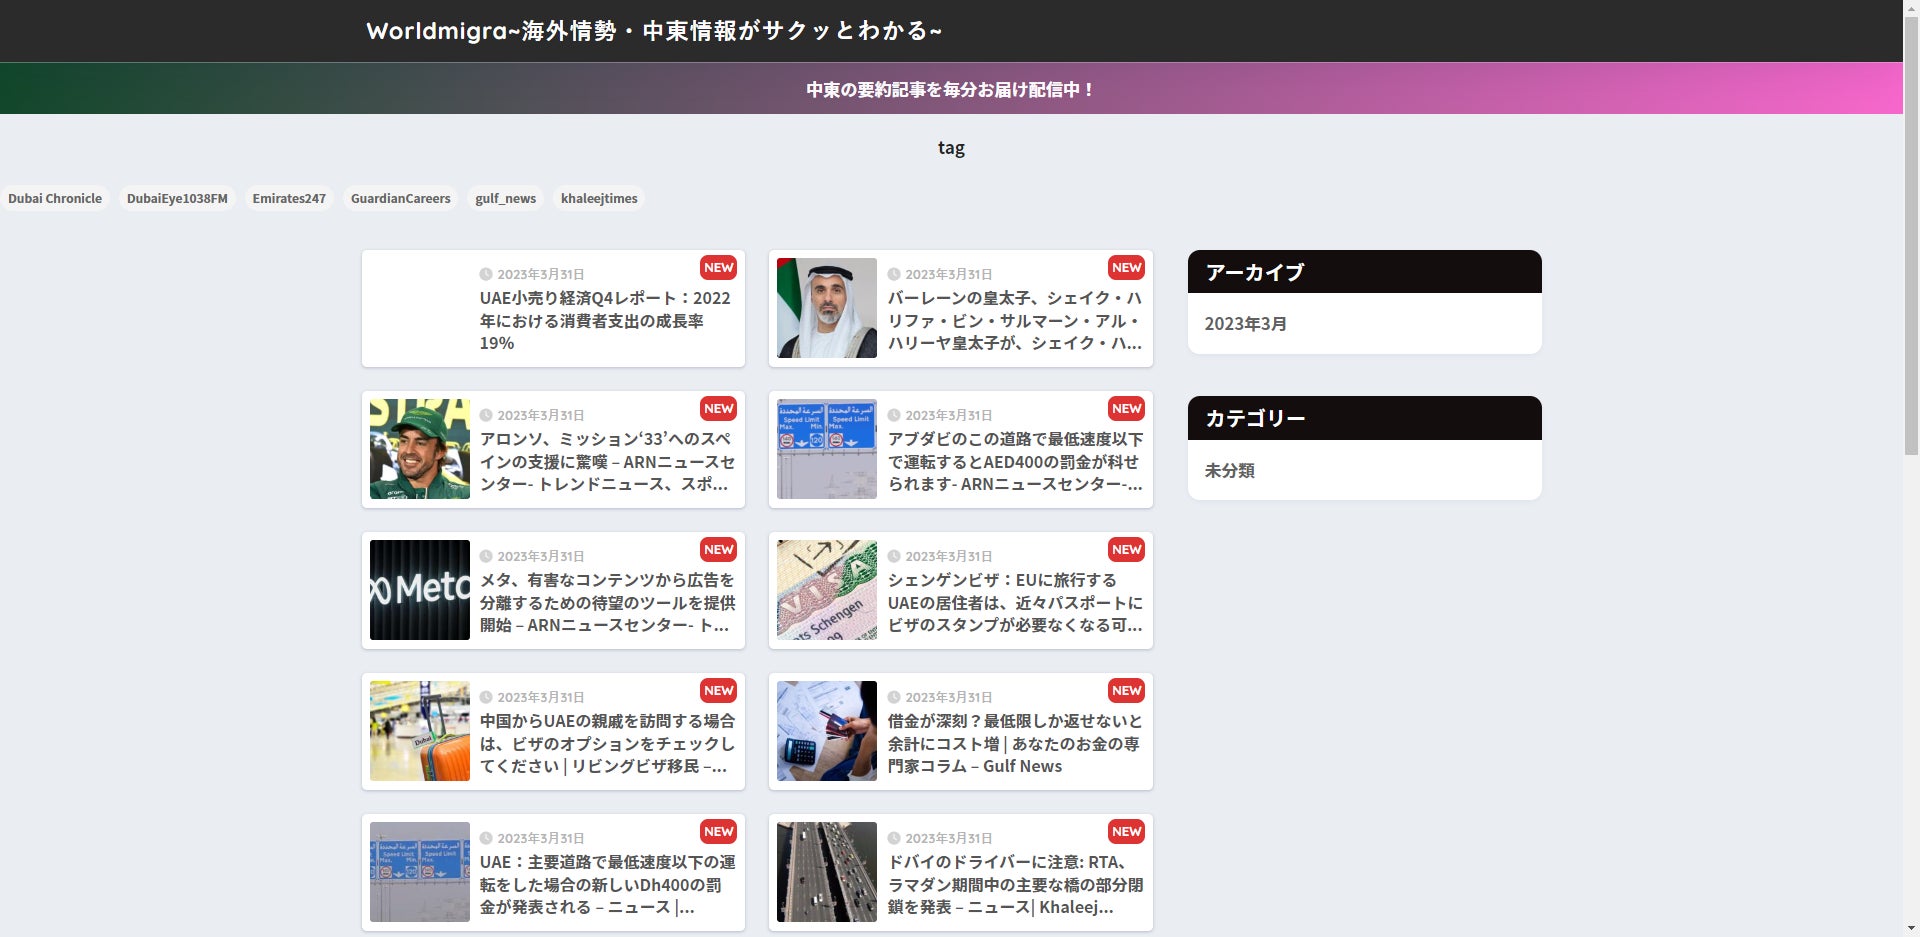Click clock icon on シェンゲンビザ card
1920x937 pixels.
894,556
